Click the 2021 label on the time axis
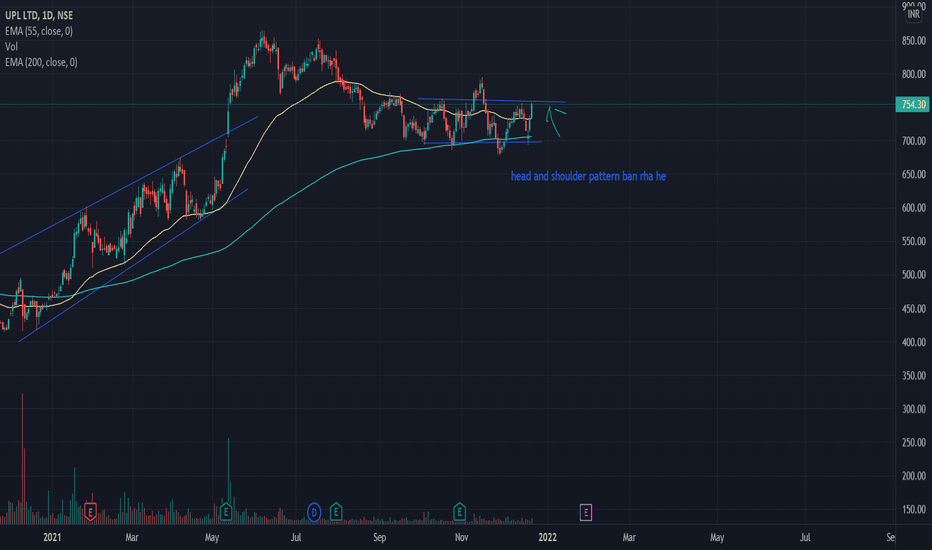Image resolution: width=932 pixels, height=550 pixels. coord(52,538)
